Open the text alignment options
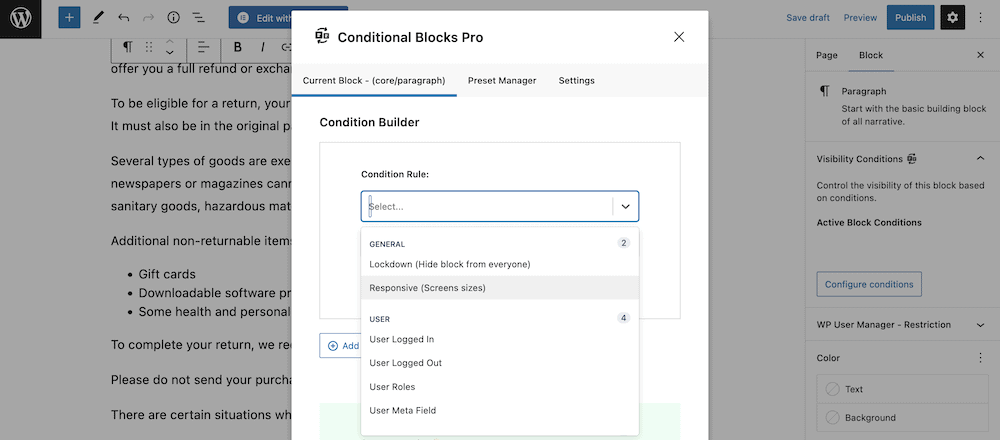The image size is (1000, 440). tap(203, 47)
